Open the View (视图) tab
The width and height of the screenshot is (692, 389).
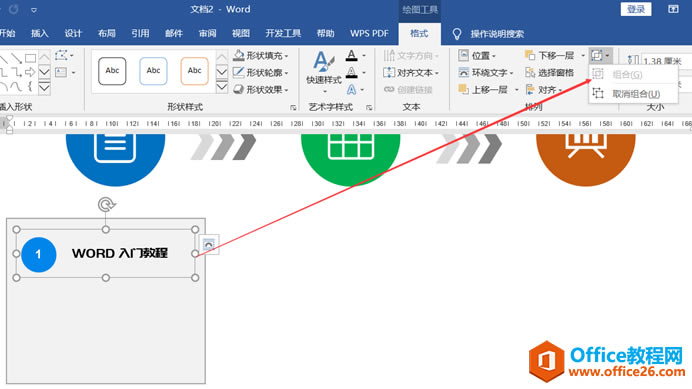point(241,34)
